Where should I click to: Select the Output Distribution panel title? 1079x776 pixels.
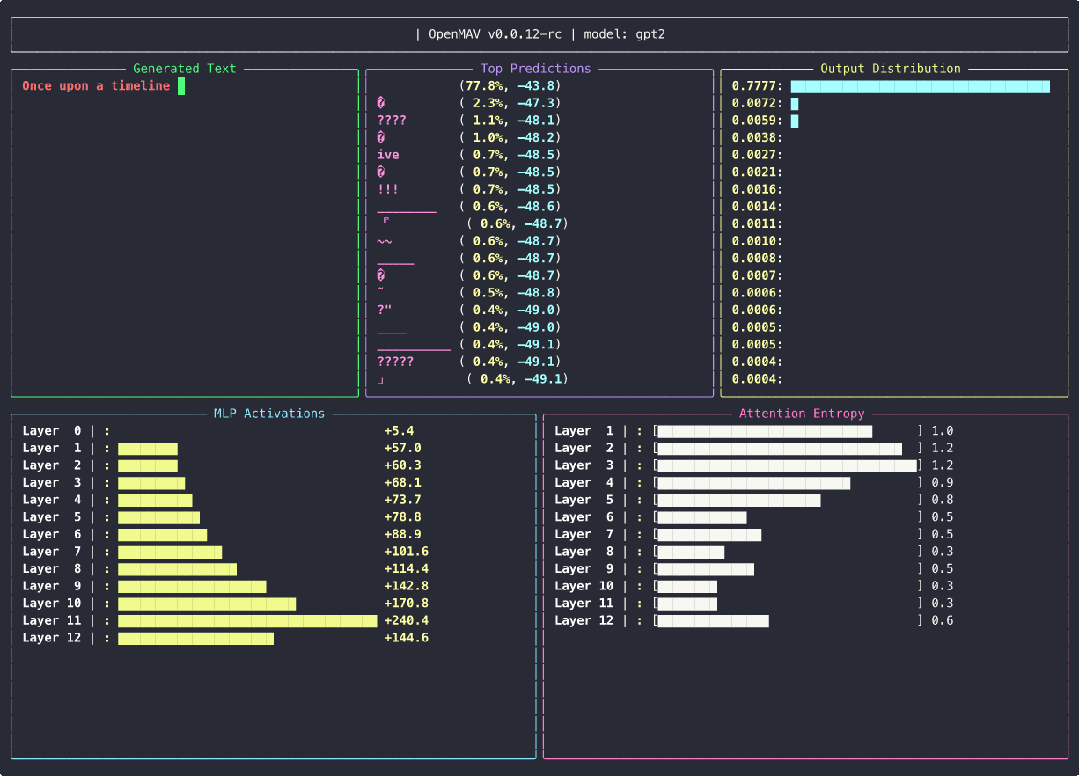(x=890, y=68)
